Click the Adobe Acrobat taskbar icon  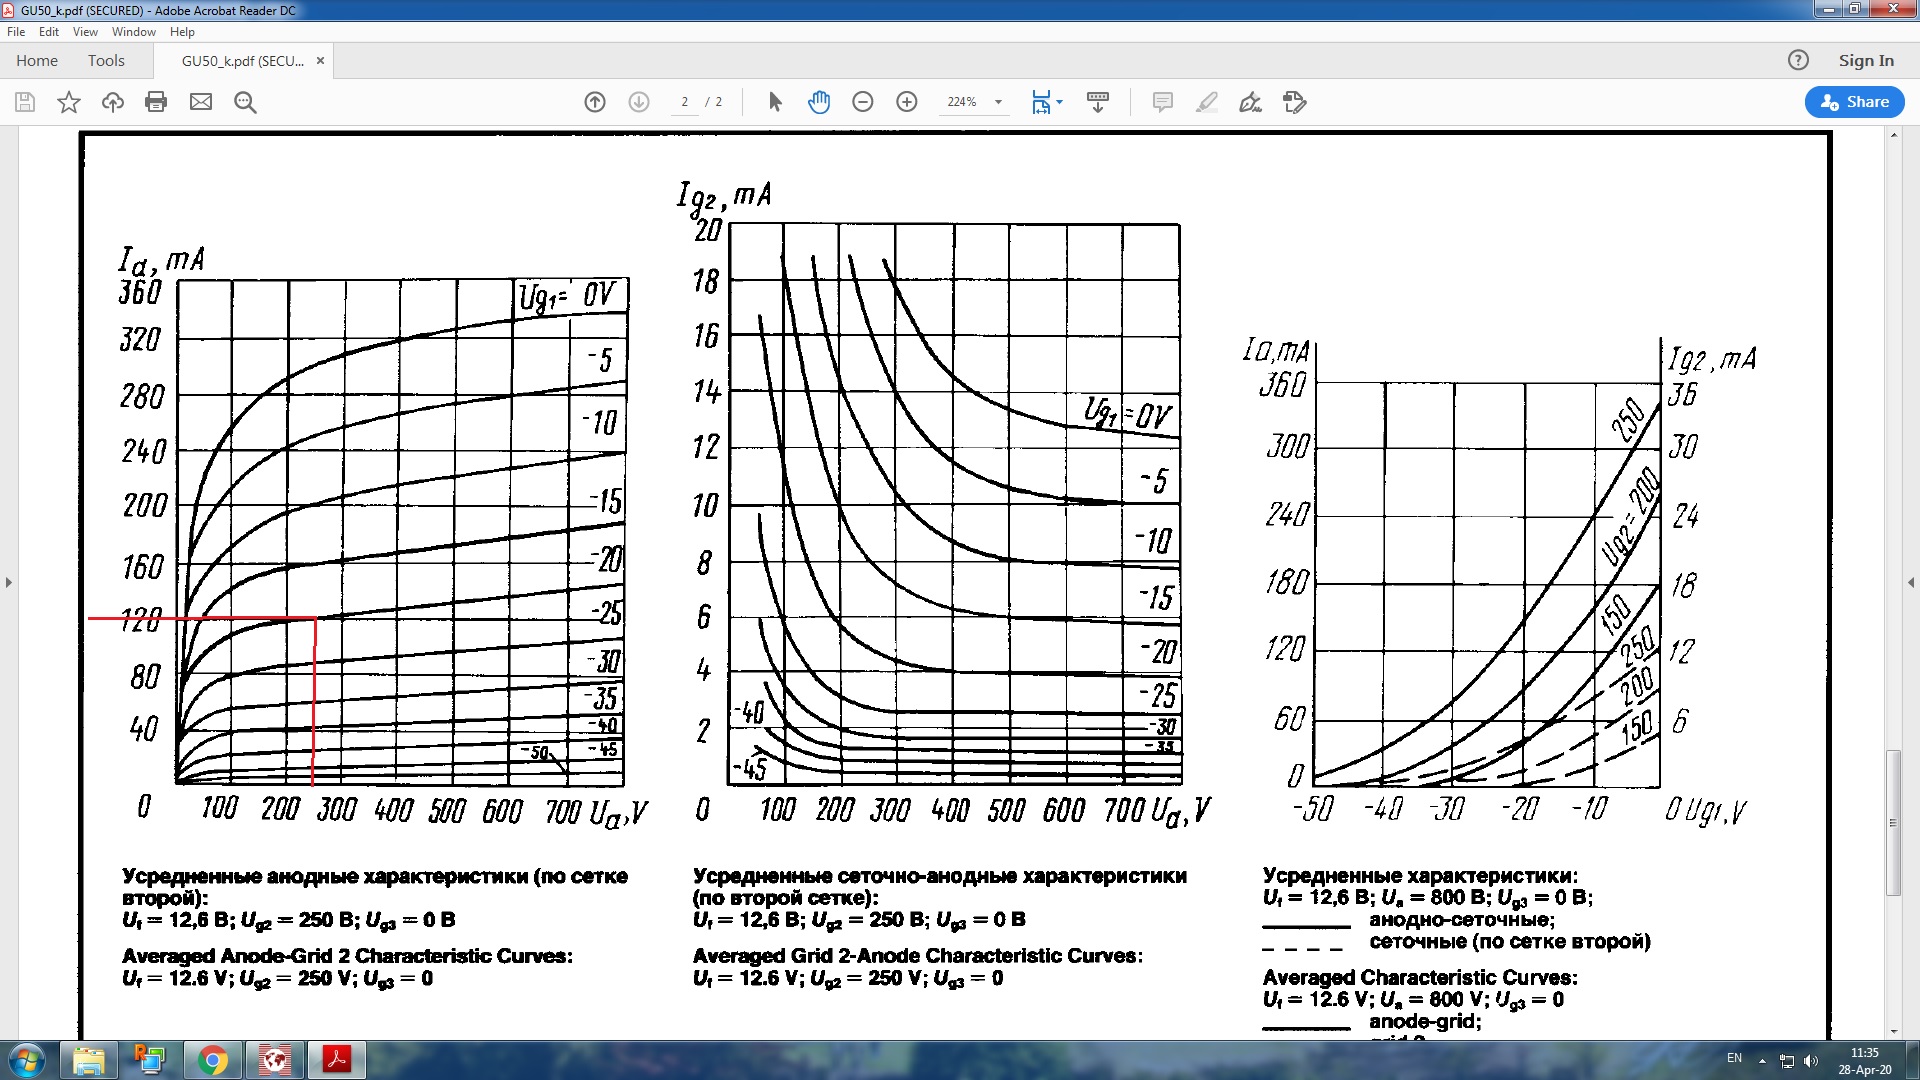pyautogui.click(x=337, y=1060)
